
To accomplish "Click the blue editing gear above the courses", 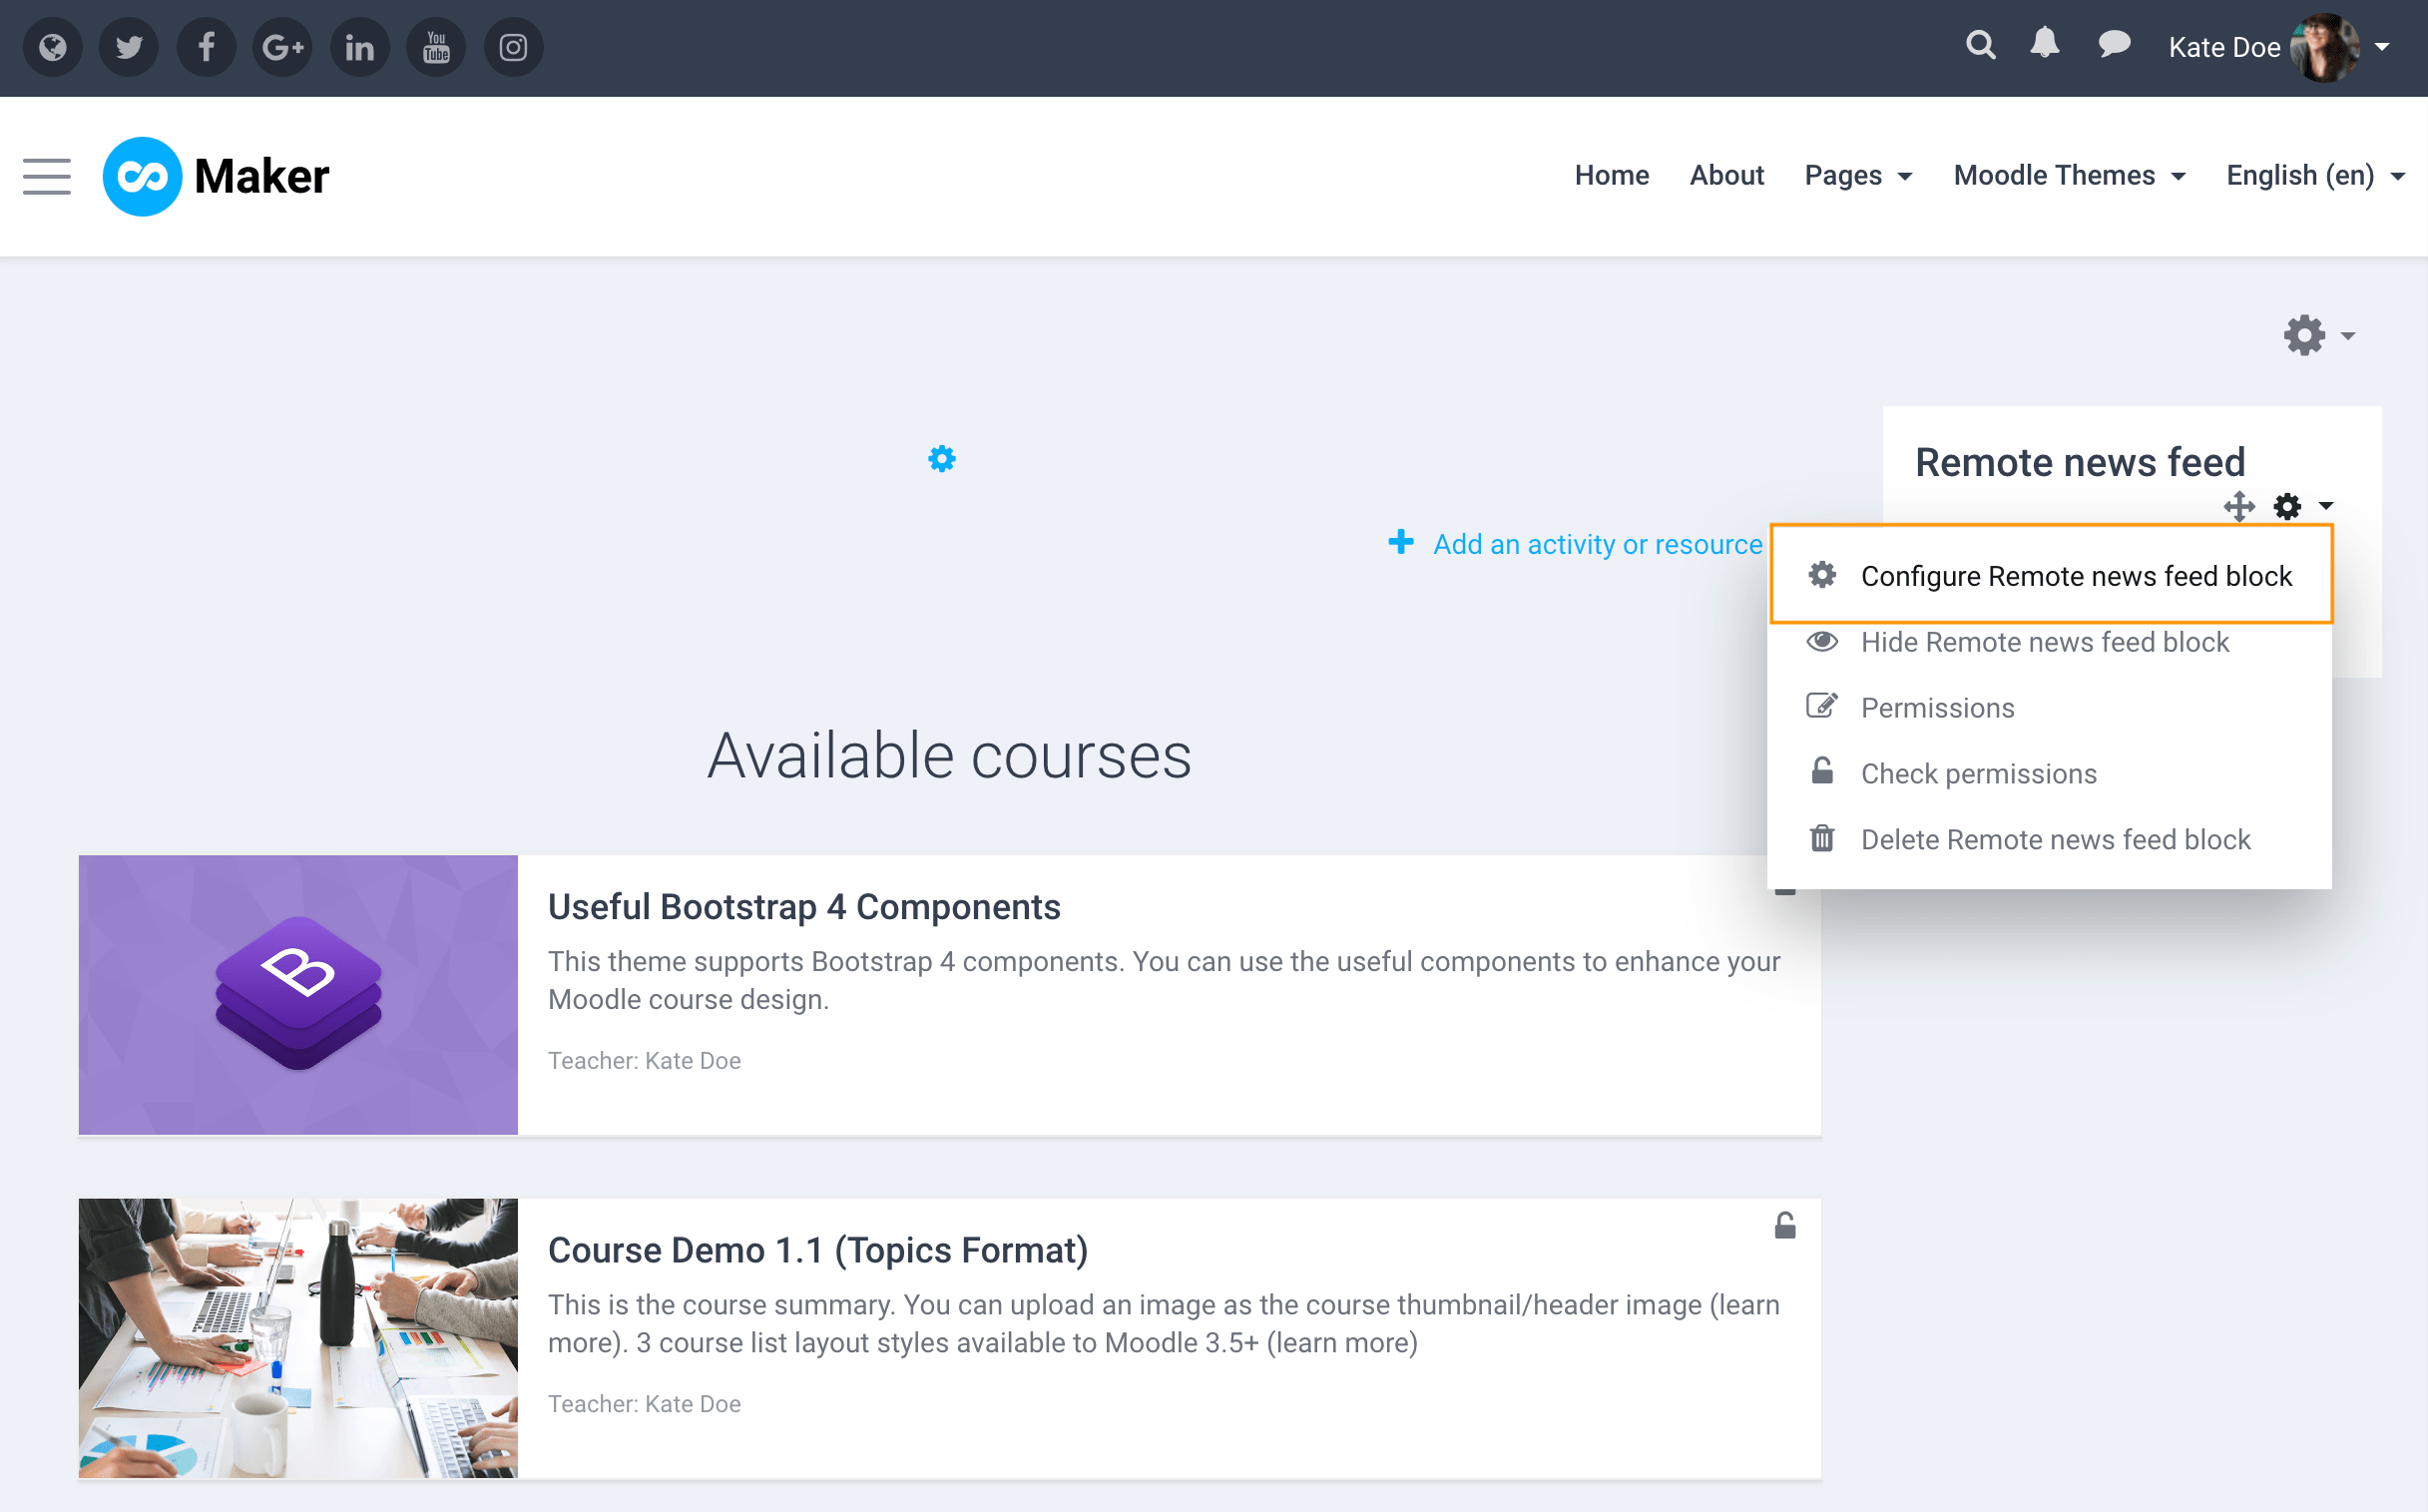I will pyautogui.click(x=941, y=458).
